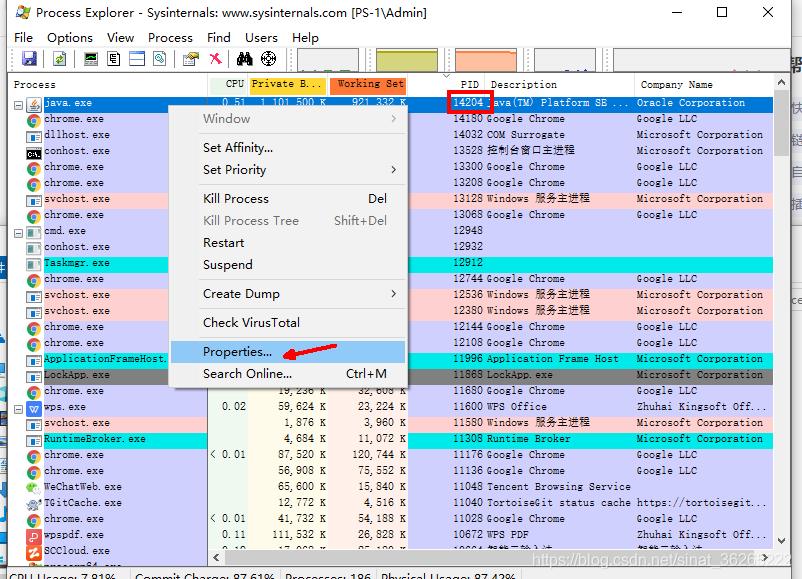Open the File menu
Screen dimensions: 802x579
pos(24,38)
